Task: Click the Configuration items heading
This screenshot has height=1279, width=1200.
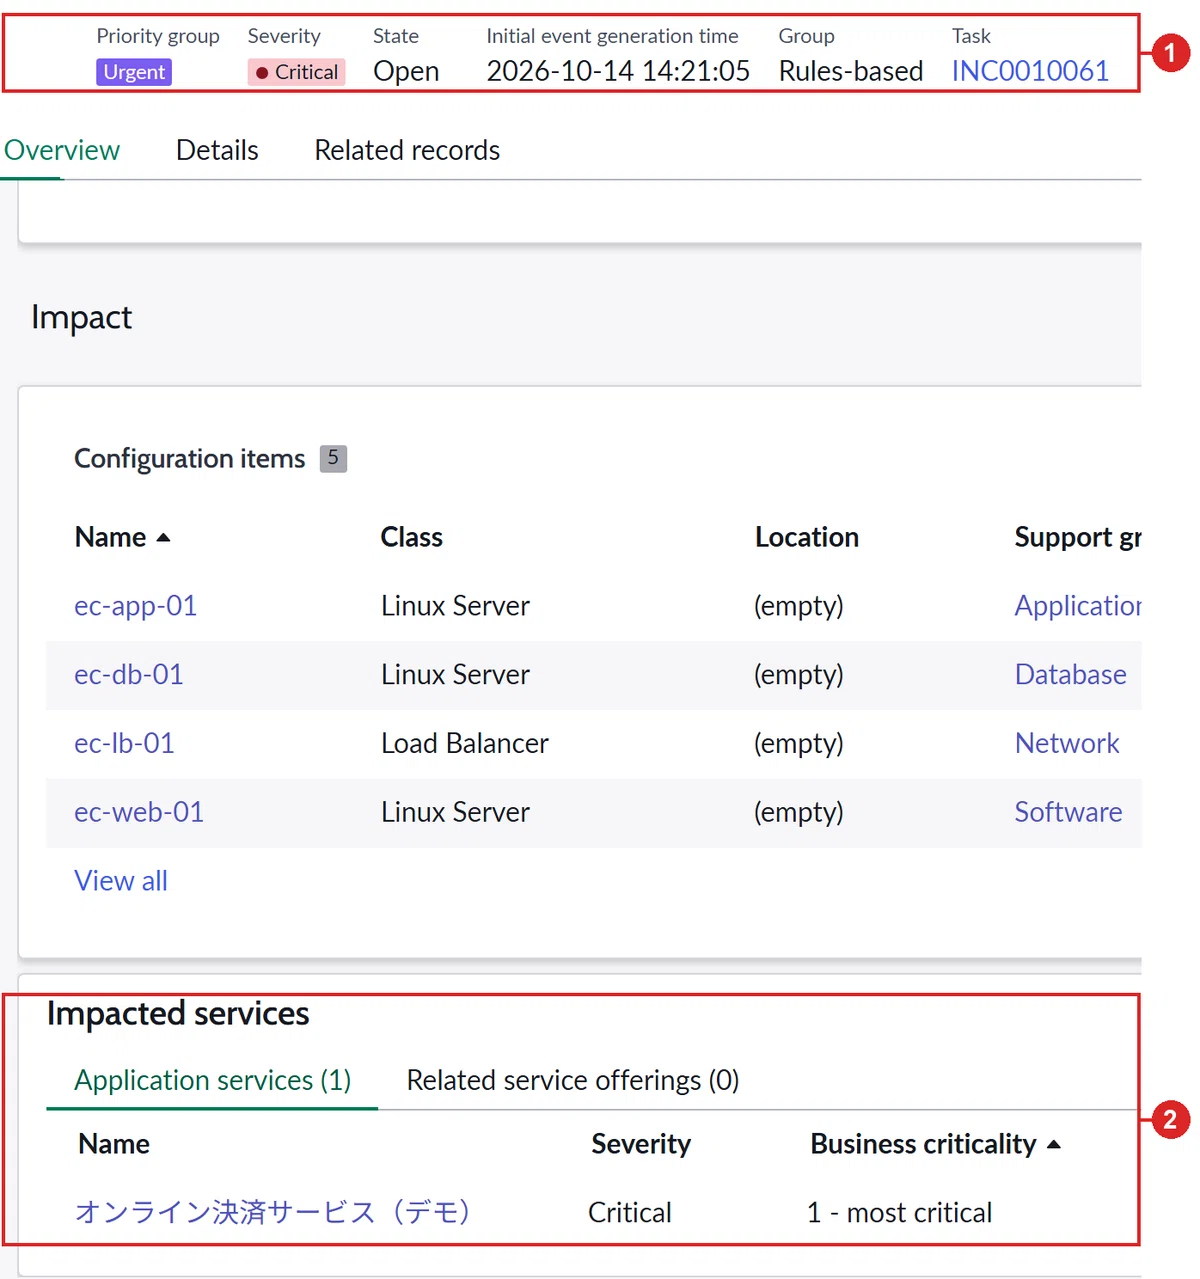Action: pyautogui.click(x=189, y=458)
